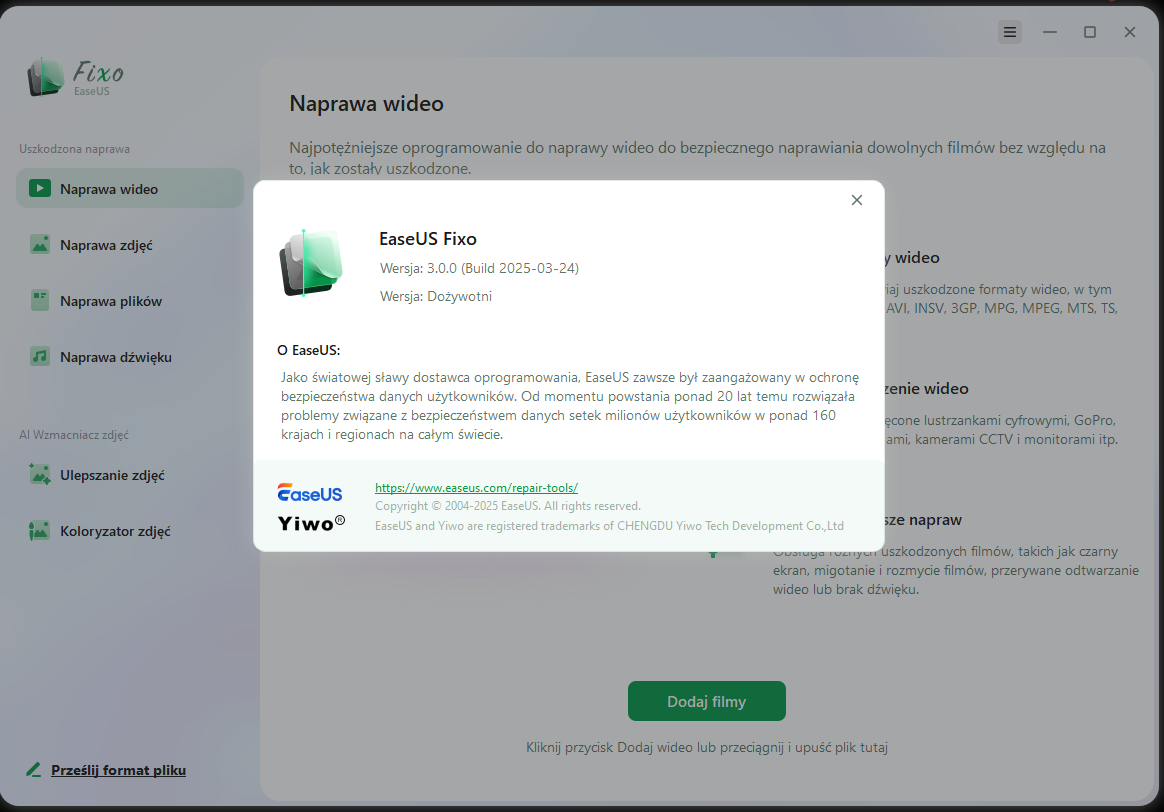The image size is (1164, 812).
Task: Select the Naprawa plików sidebar item
Action: pyautogui.click(x=130, y=301)
